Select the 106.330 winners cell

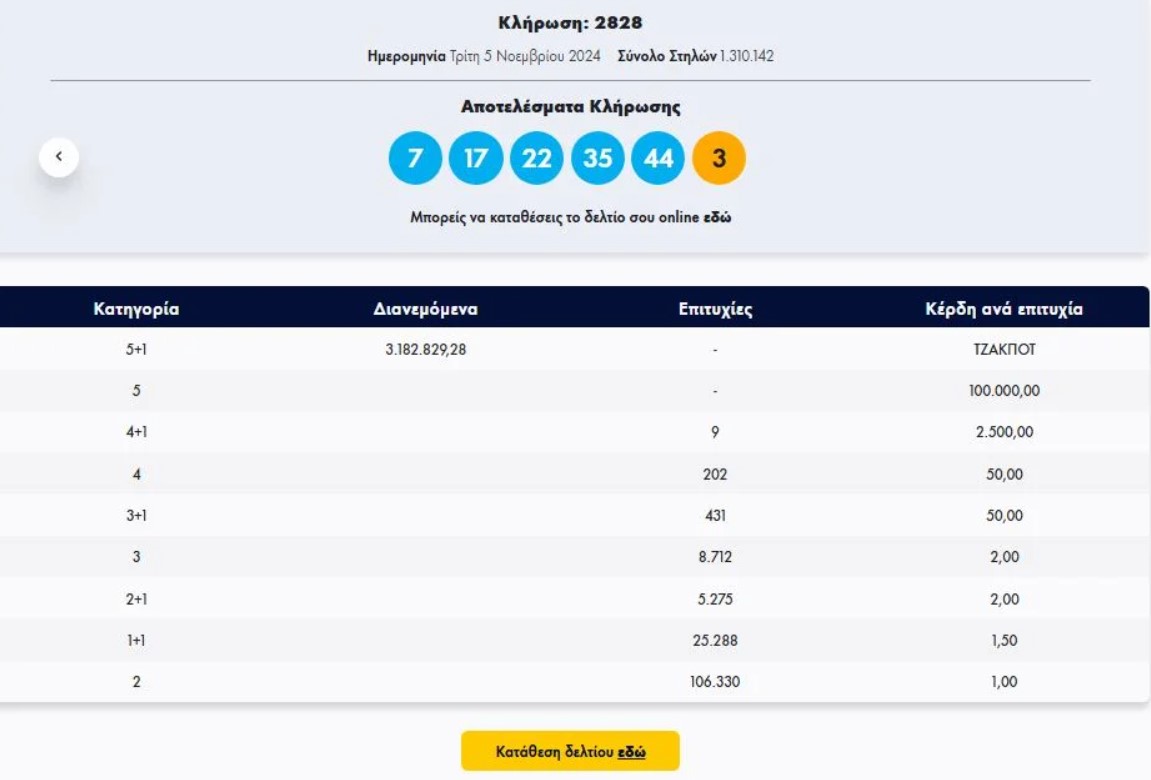(715, 682)
